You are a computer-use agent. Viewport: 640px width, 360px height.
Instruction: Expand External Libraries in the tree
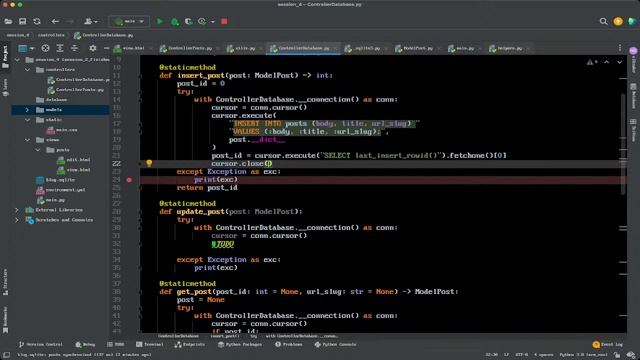[x=17, y=210]
